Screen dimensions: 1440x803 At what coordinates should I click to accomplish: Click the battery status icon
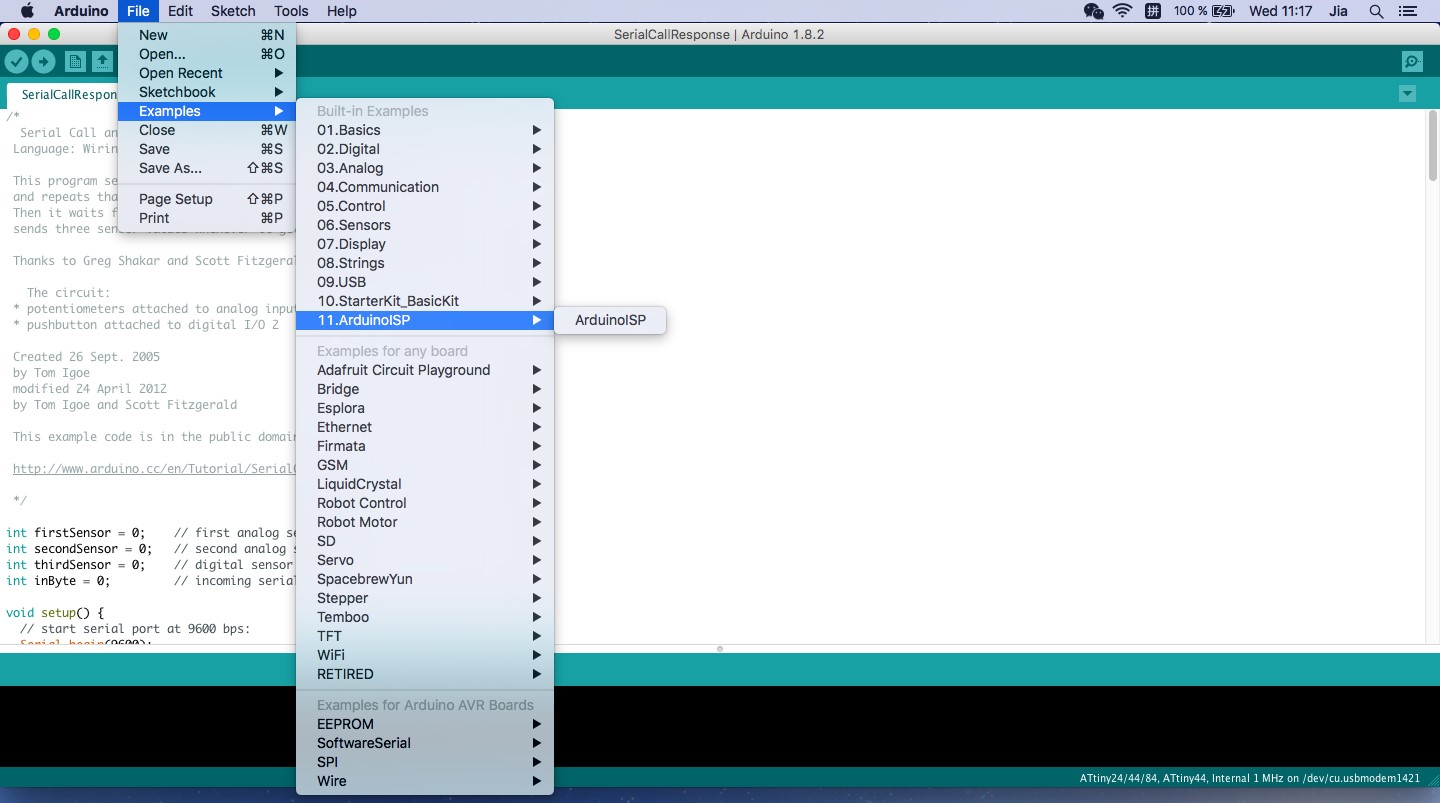pyautogui.click(x=1223, y=11)
